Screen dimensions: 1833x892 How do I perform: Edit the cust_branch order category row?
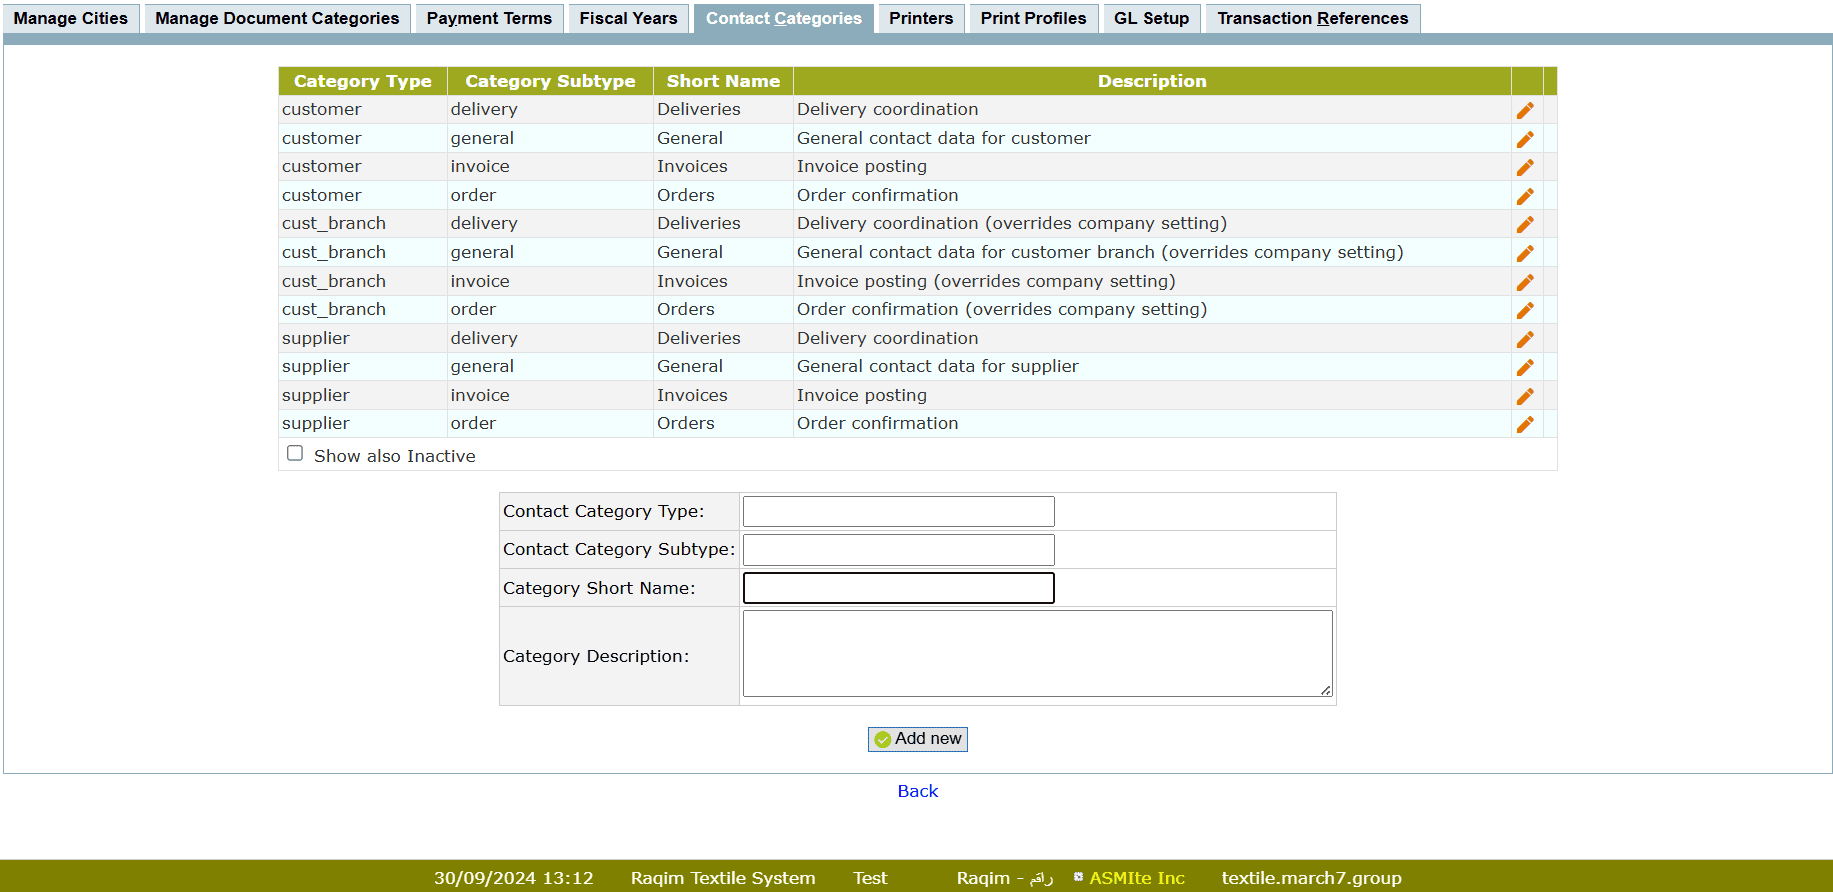tap(1524, 310)
